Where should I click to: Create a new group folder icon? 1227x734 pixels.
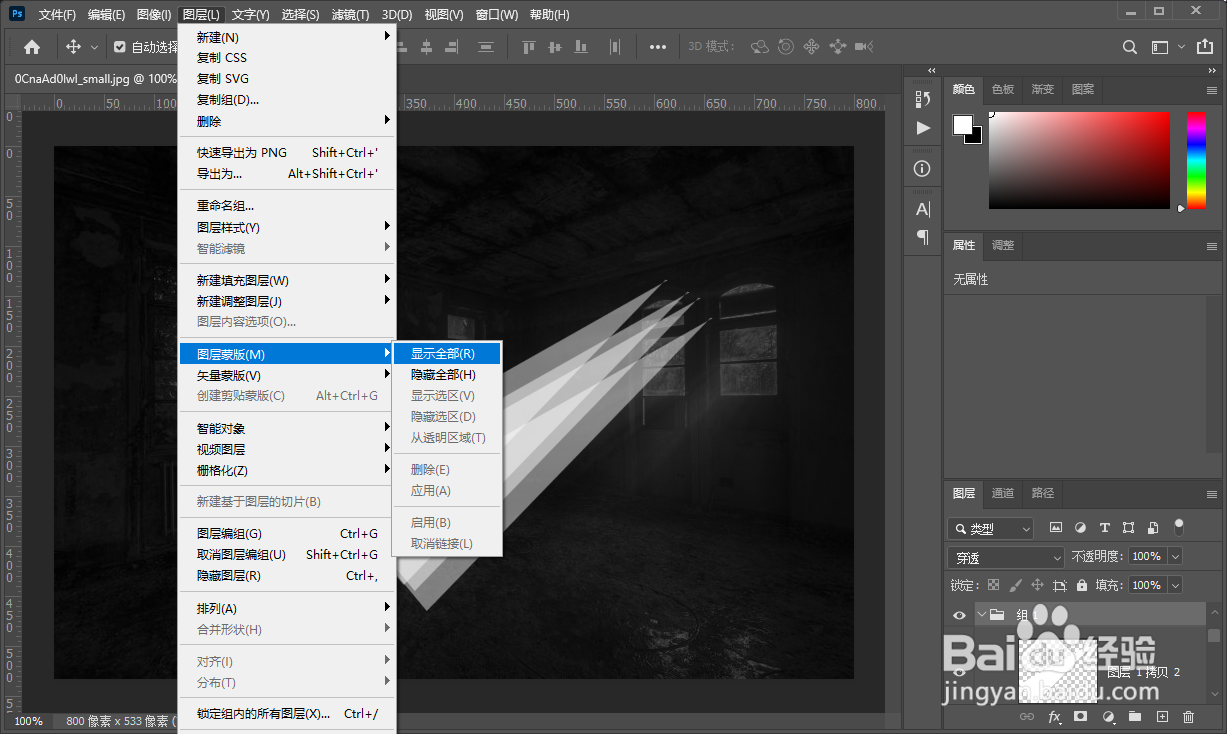[1135, 717]
